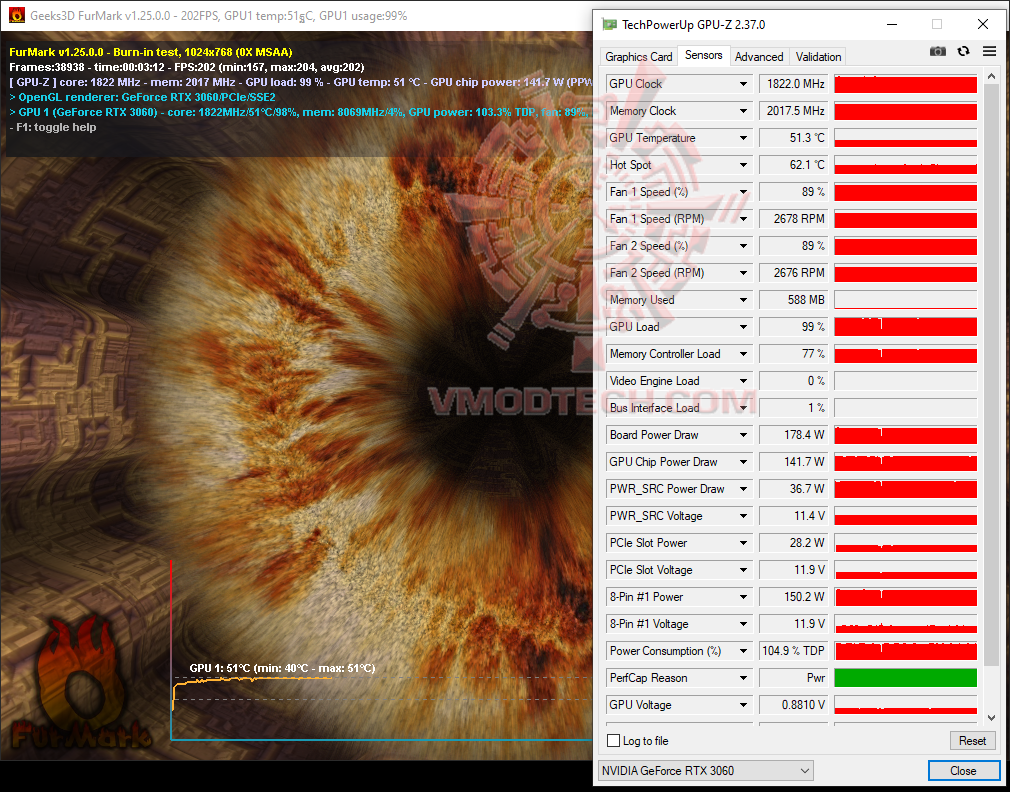Open the GPU Temperature sensor dropdown
This screenshot has width=1010, height=792.
click(743, 138)
